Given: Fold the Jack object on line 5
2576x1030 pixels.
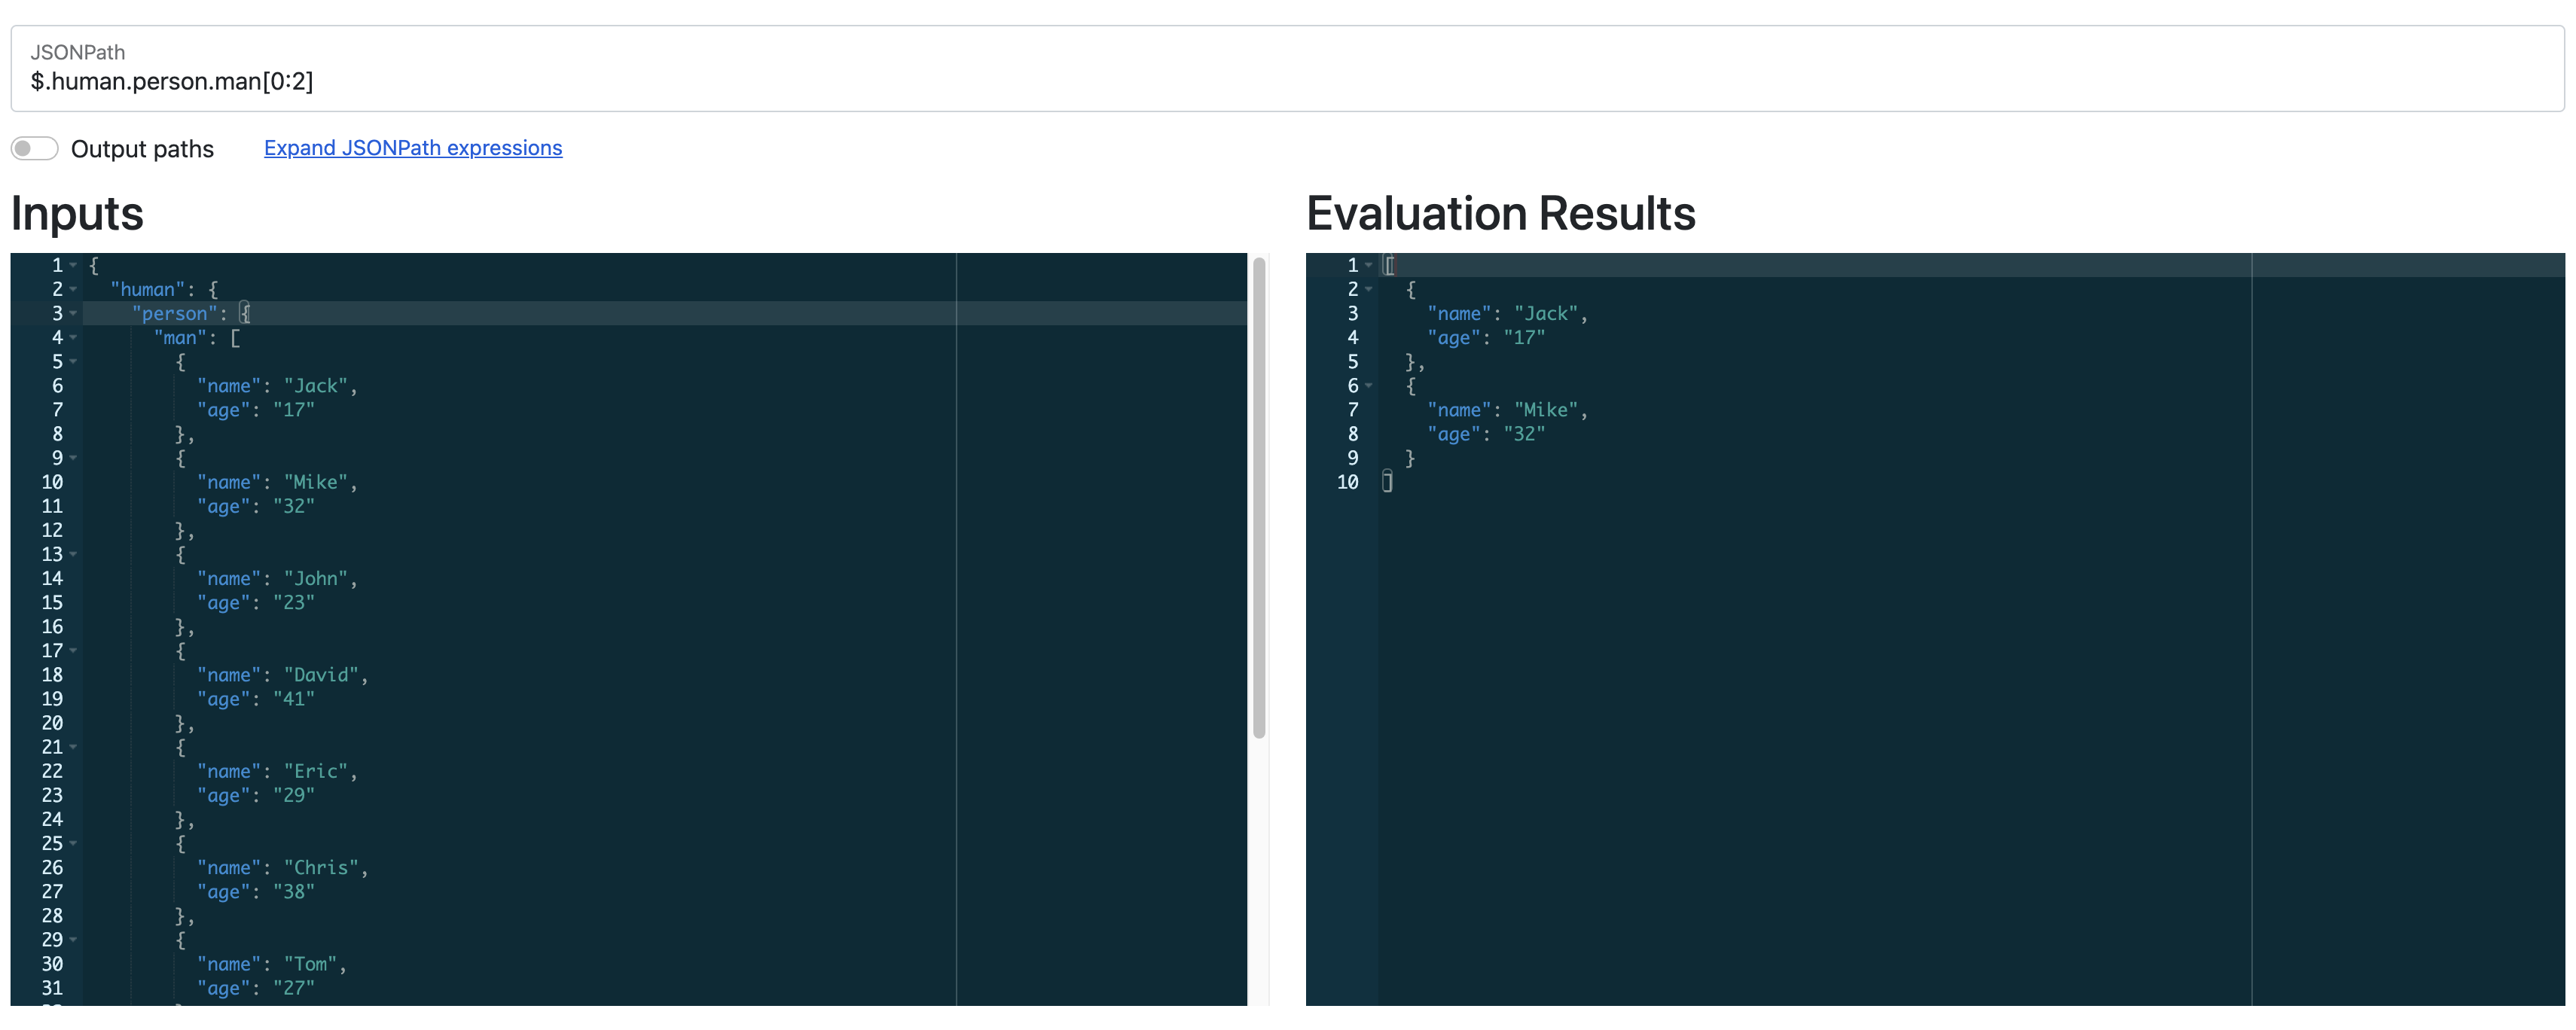Looking at the screenshot, I should [74, 361].
